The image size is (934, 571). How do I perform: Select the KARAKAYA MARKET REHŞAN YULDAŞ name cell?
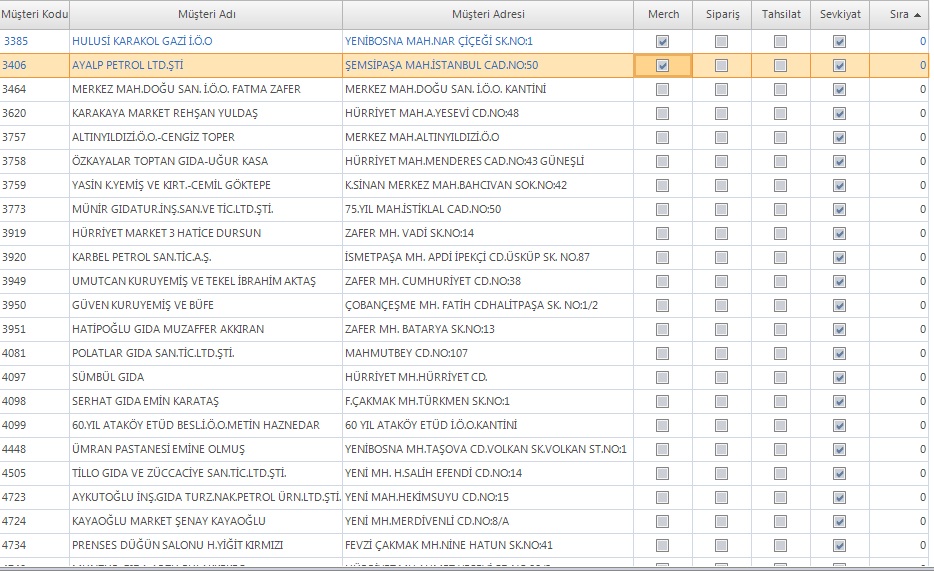(206, 114)
